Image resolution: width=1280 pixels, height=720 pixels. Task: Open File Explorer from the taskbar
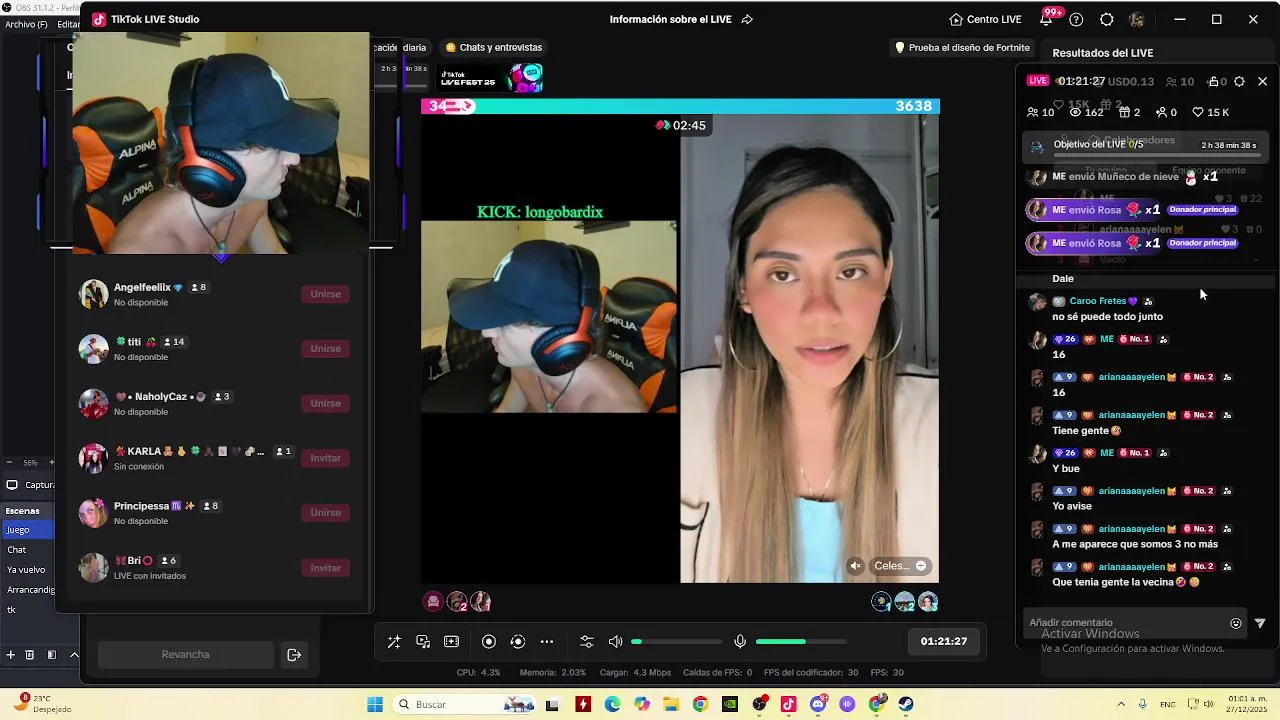[x=671, y=705]
